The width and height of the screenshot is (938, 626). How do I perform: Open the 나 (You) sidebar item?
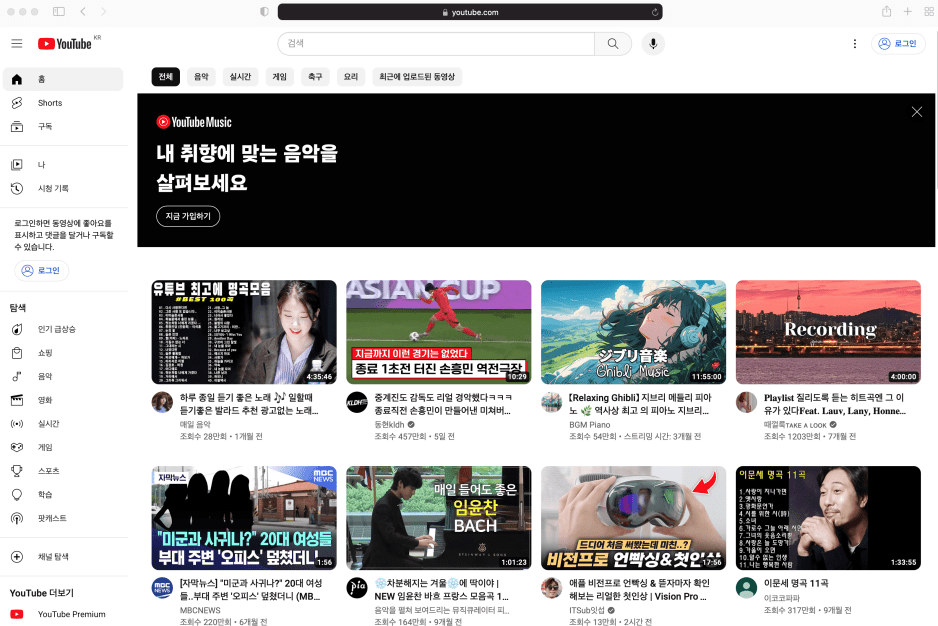point(63,165)
